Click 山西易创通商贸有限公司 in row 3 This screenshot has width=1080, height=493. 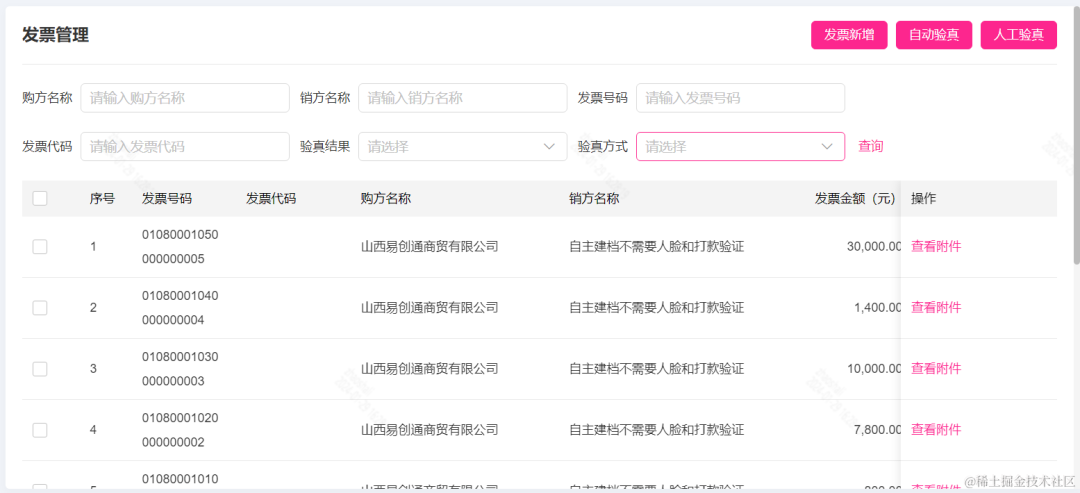[x=430, y=368]
